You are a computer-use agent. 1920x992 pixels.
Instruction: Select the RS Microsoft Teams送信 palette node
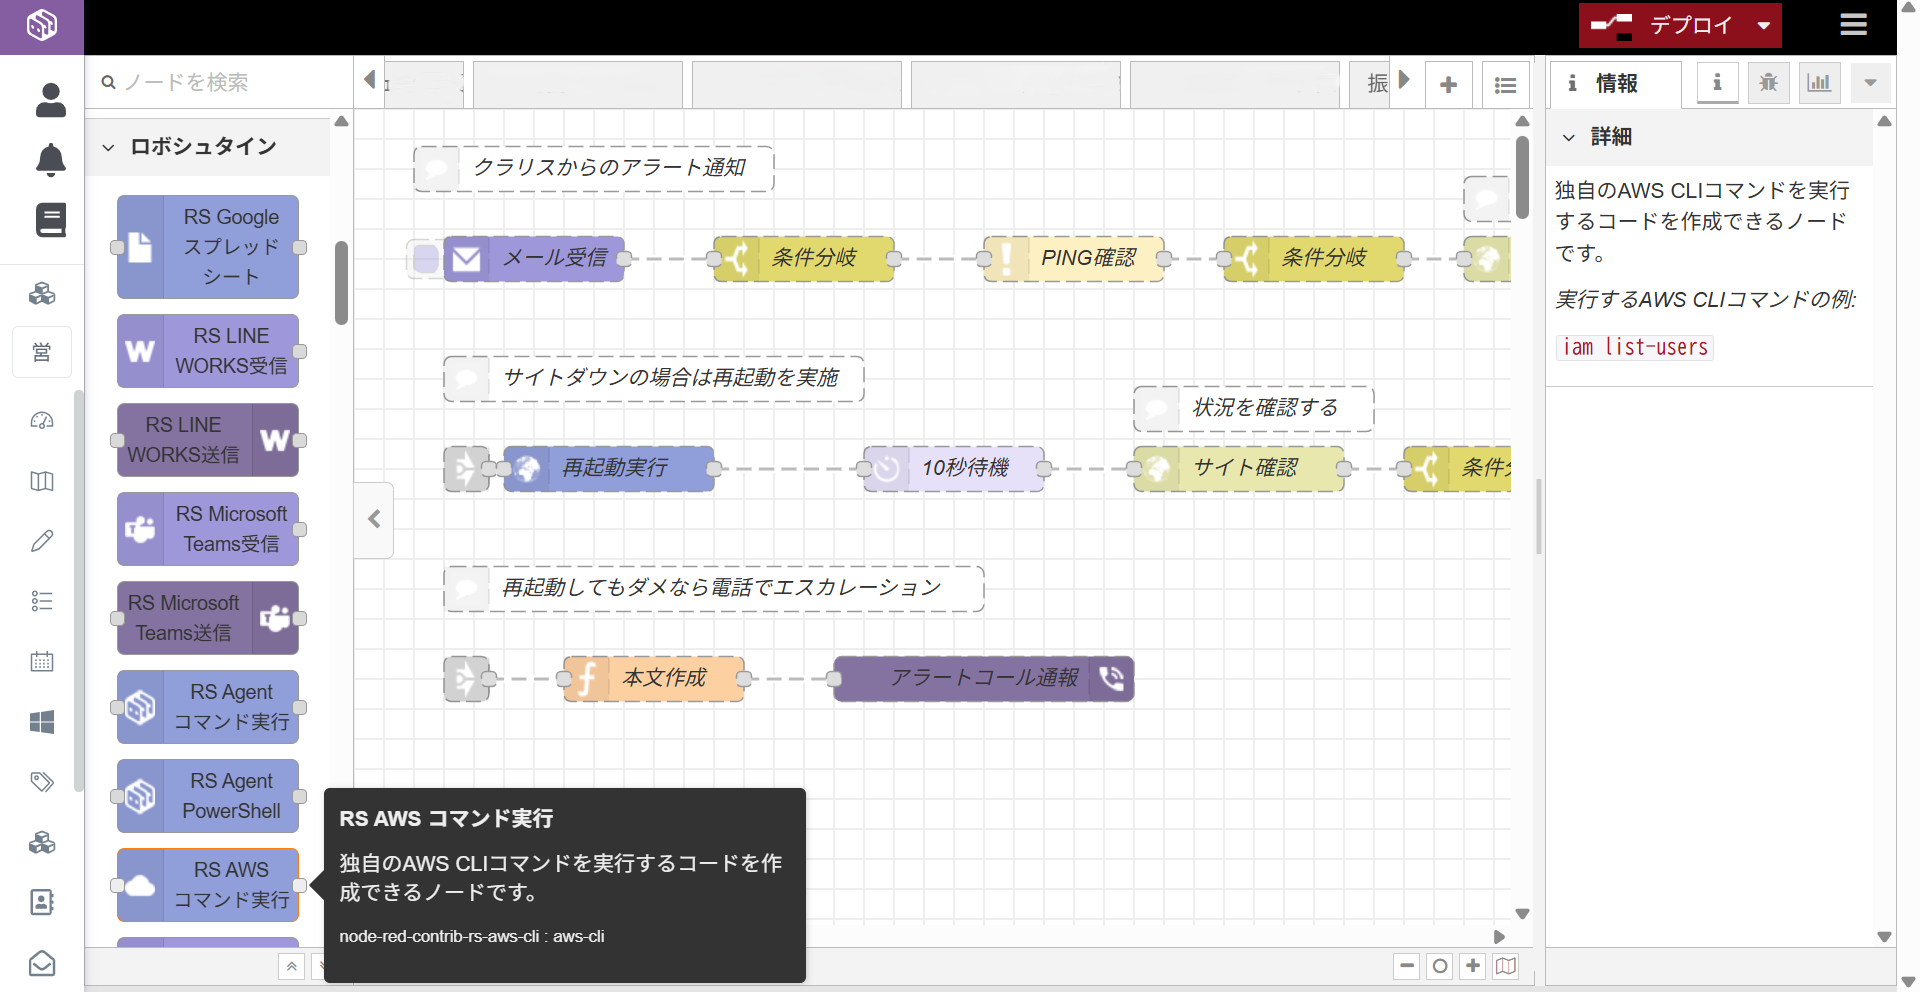point(208,618)
